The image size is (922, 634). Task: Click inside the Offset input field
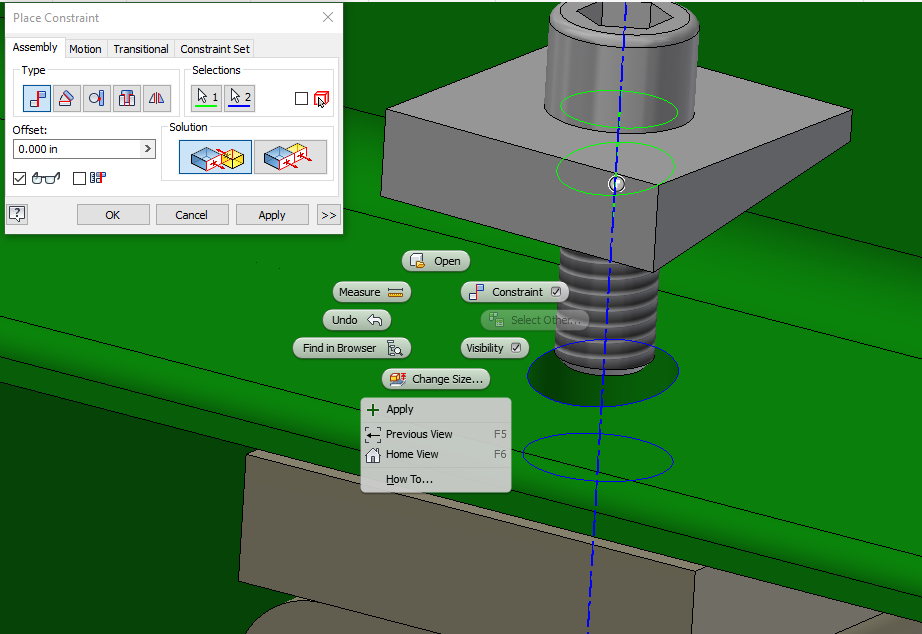[80, 148]
